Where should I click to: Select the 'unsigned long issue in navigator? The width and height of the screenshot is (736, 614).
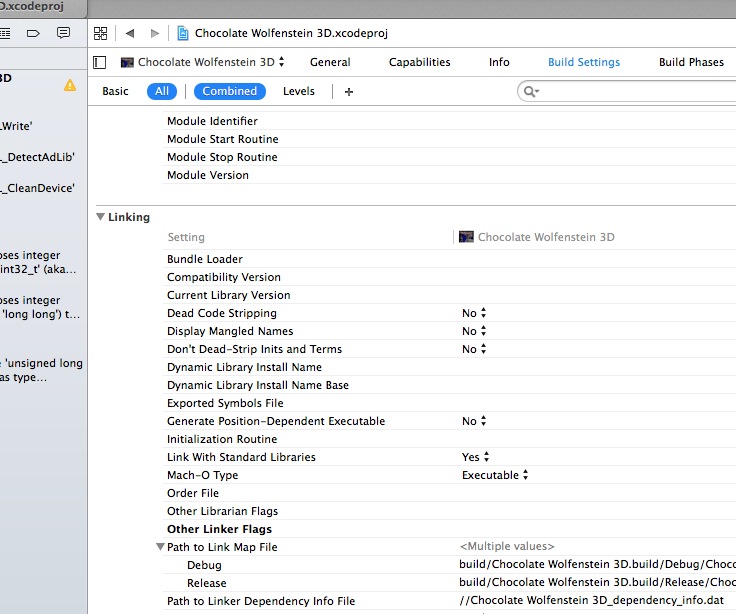pyautogui.click(x=41, y=370)
